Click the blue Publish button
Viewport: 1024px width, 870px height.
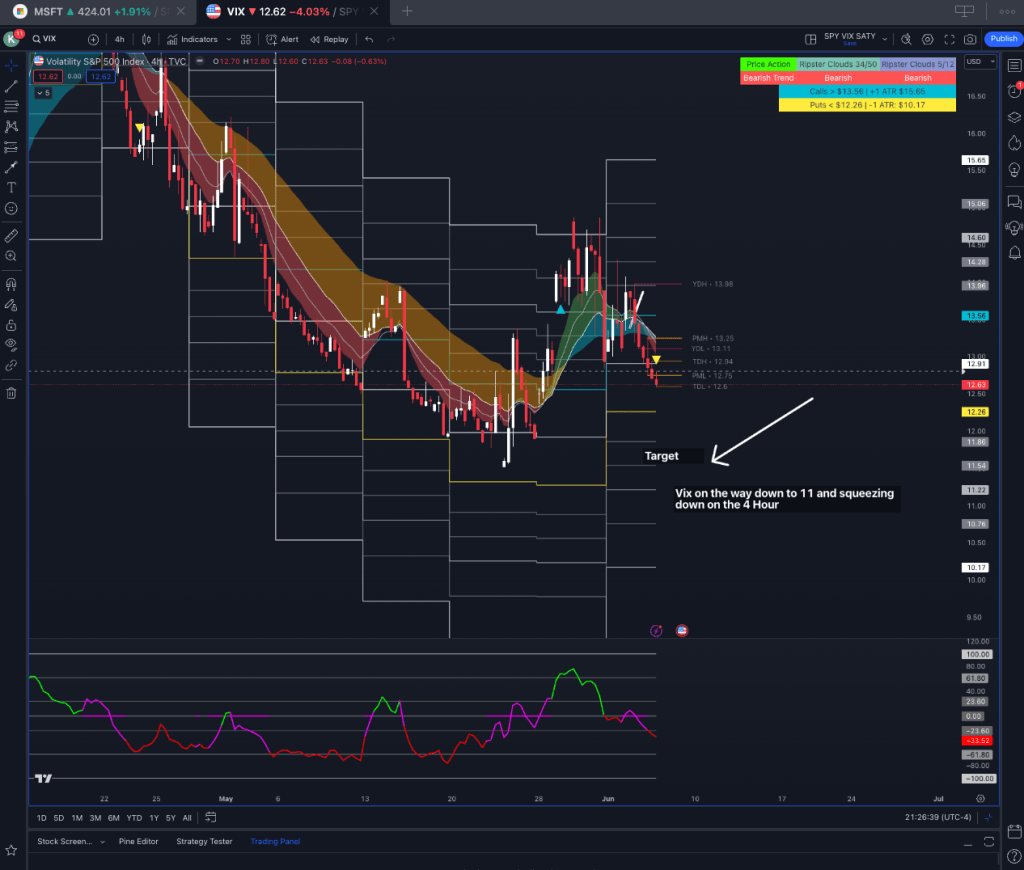(x=1002, y=39)
